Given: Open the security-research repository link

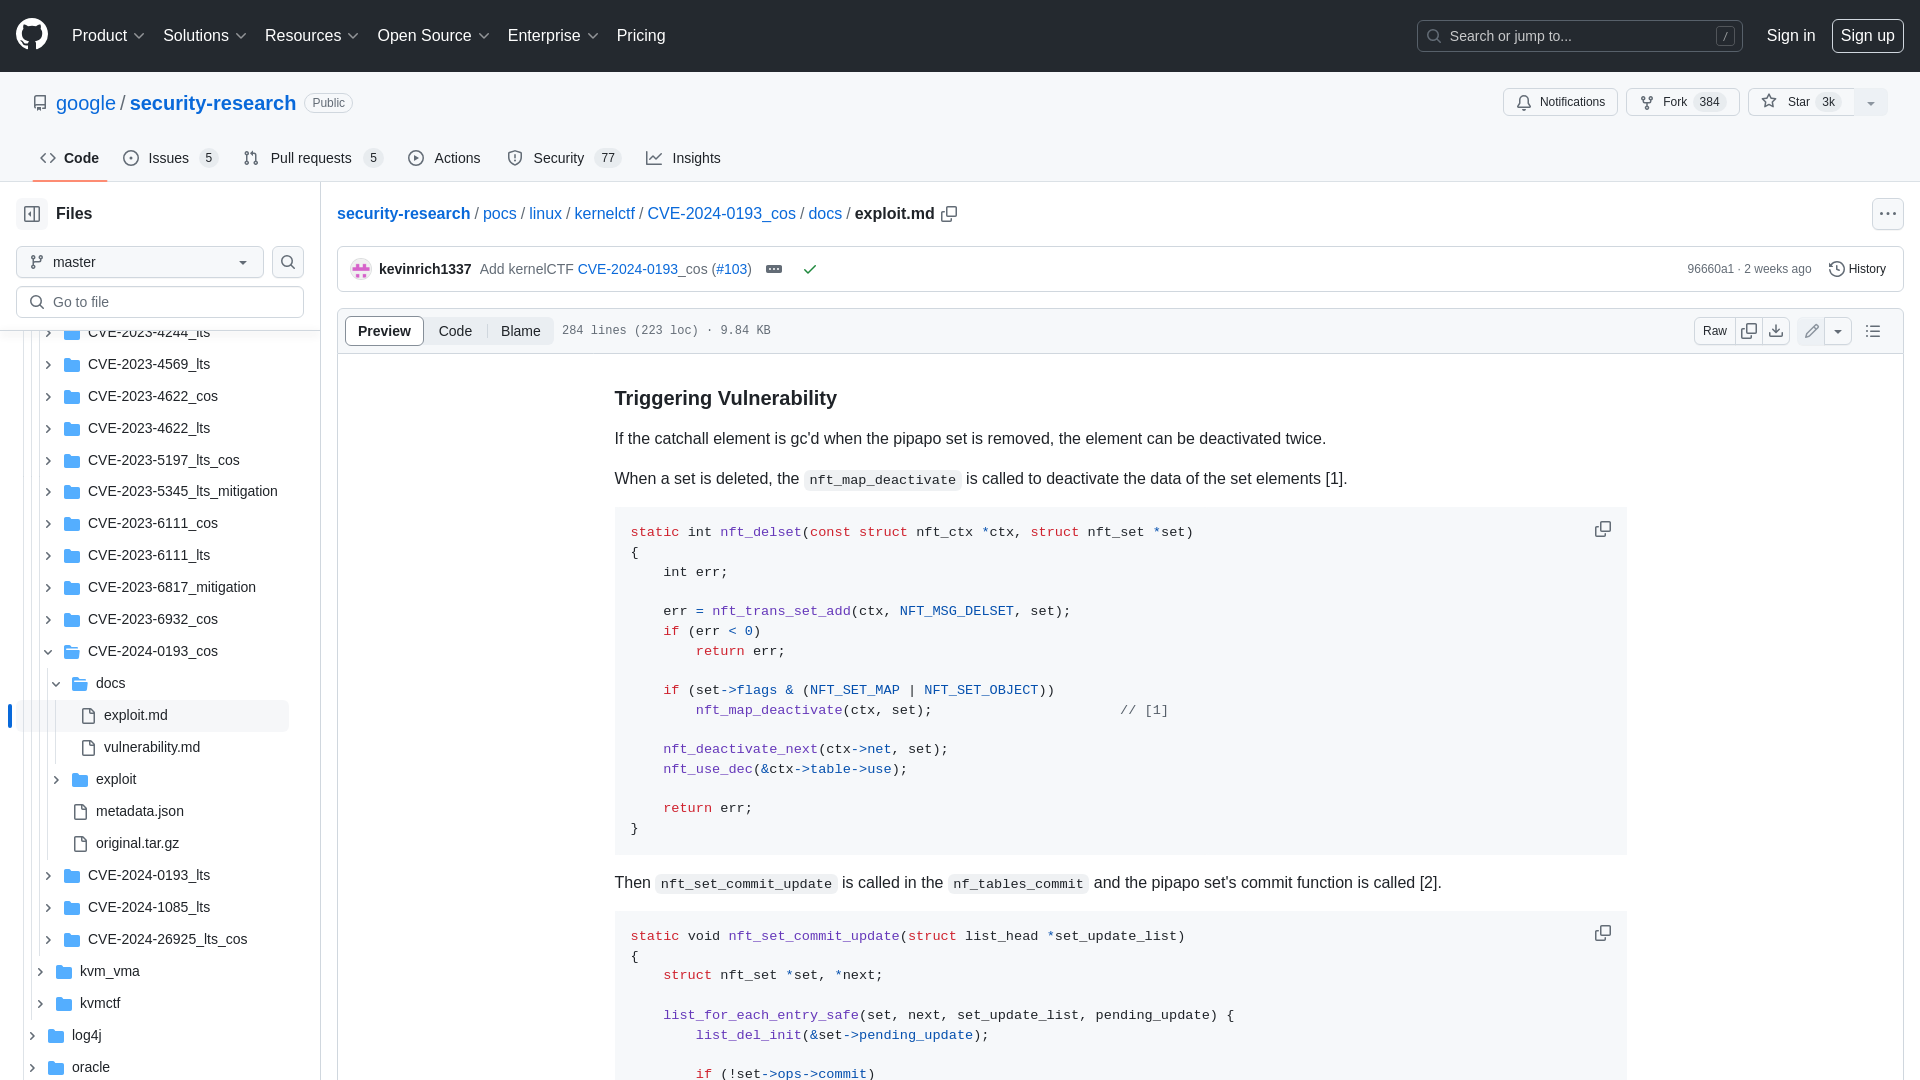Looking at the screenshot, I should click(x=213, y=103).
